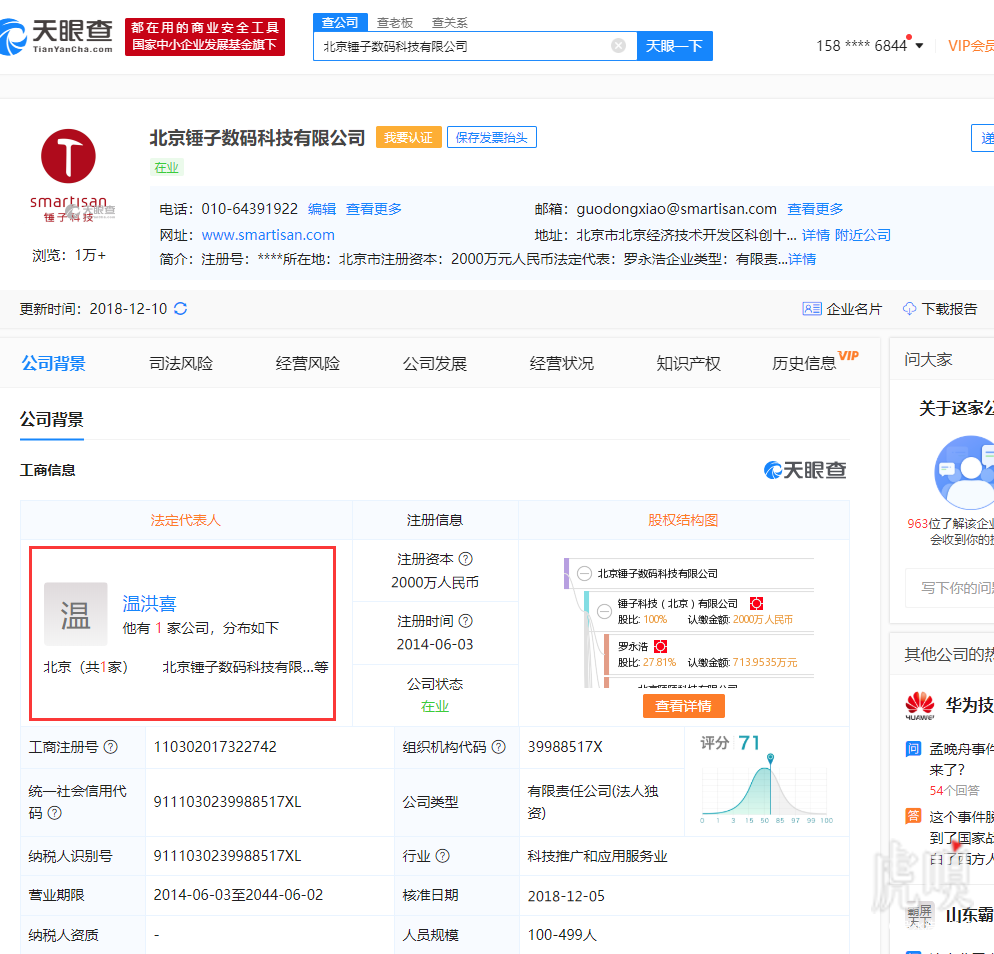Click the TianYanCha logo
This screenshot has height=954, width=994.
click(56, 36)
